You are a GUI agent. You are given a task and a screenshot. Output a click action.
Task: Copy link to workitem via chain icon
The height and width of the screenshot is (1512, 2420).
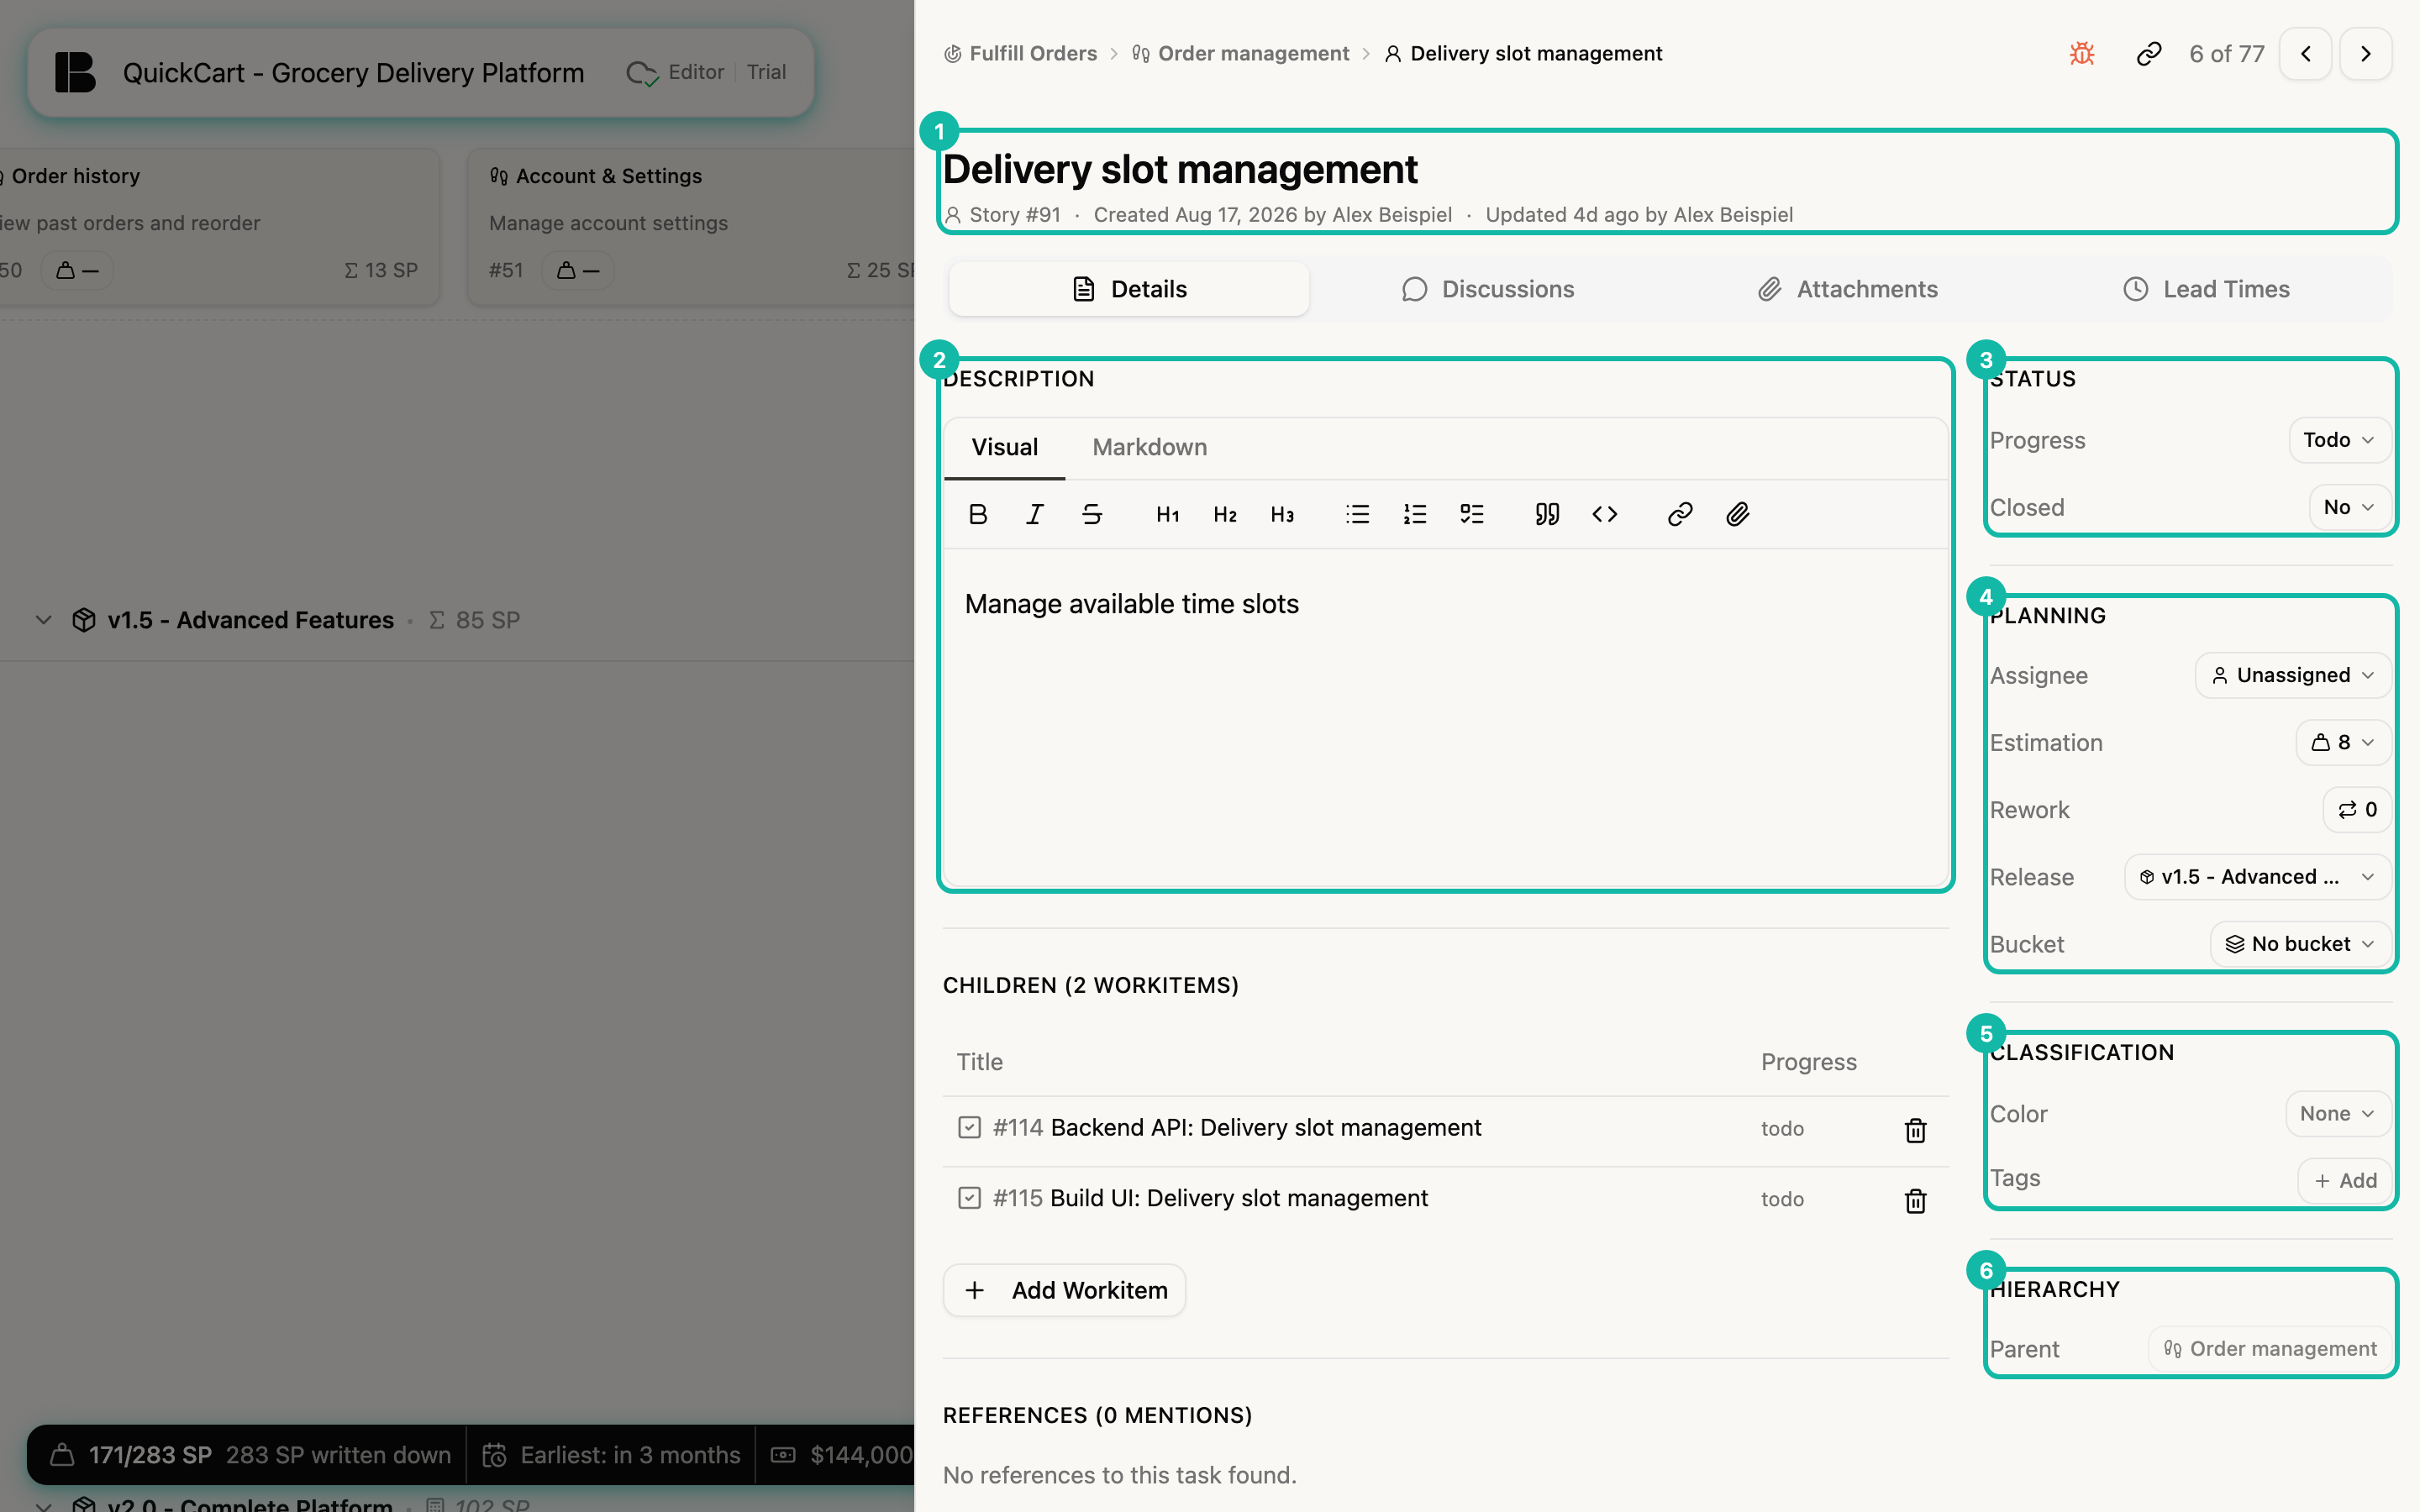tap(2149, 54)
